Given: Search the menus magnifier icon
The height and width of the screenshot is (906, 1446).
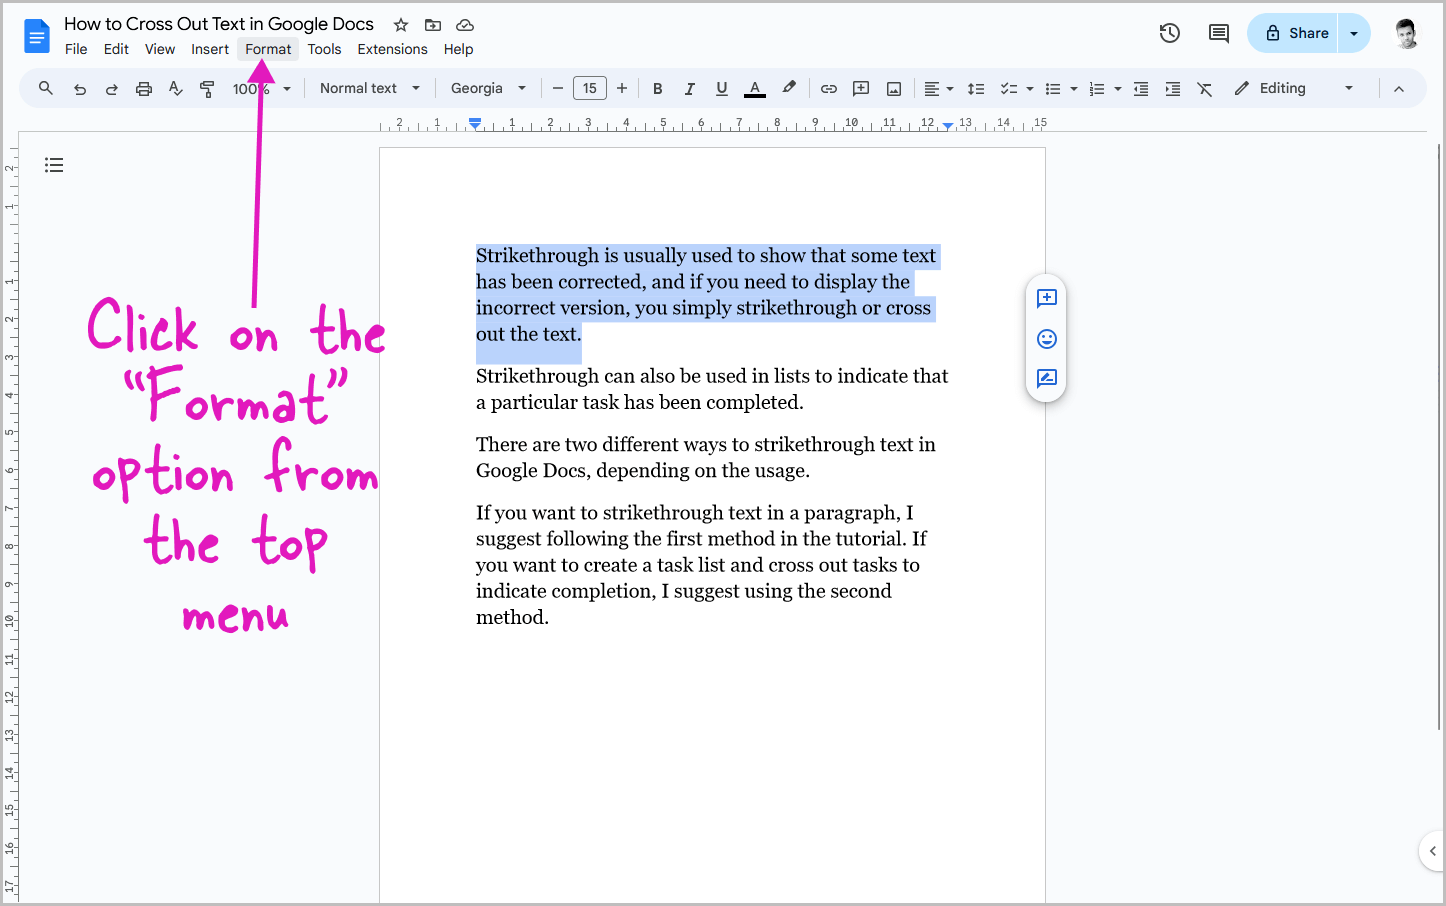Looking at the screenshot, I should (x=46, y=88).
